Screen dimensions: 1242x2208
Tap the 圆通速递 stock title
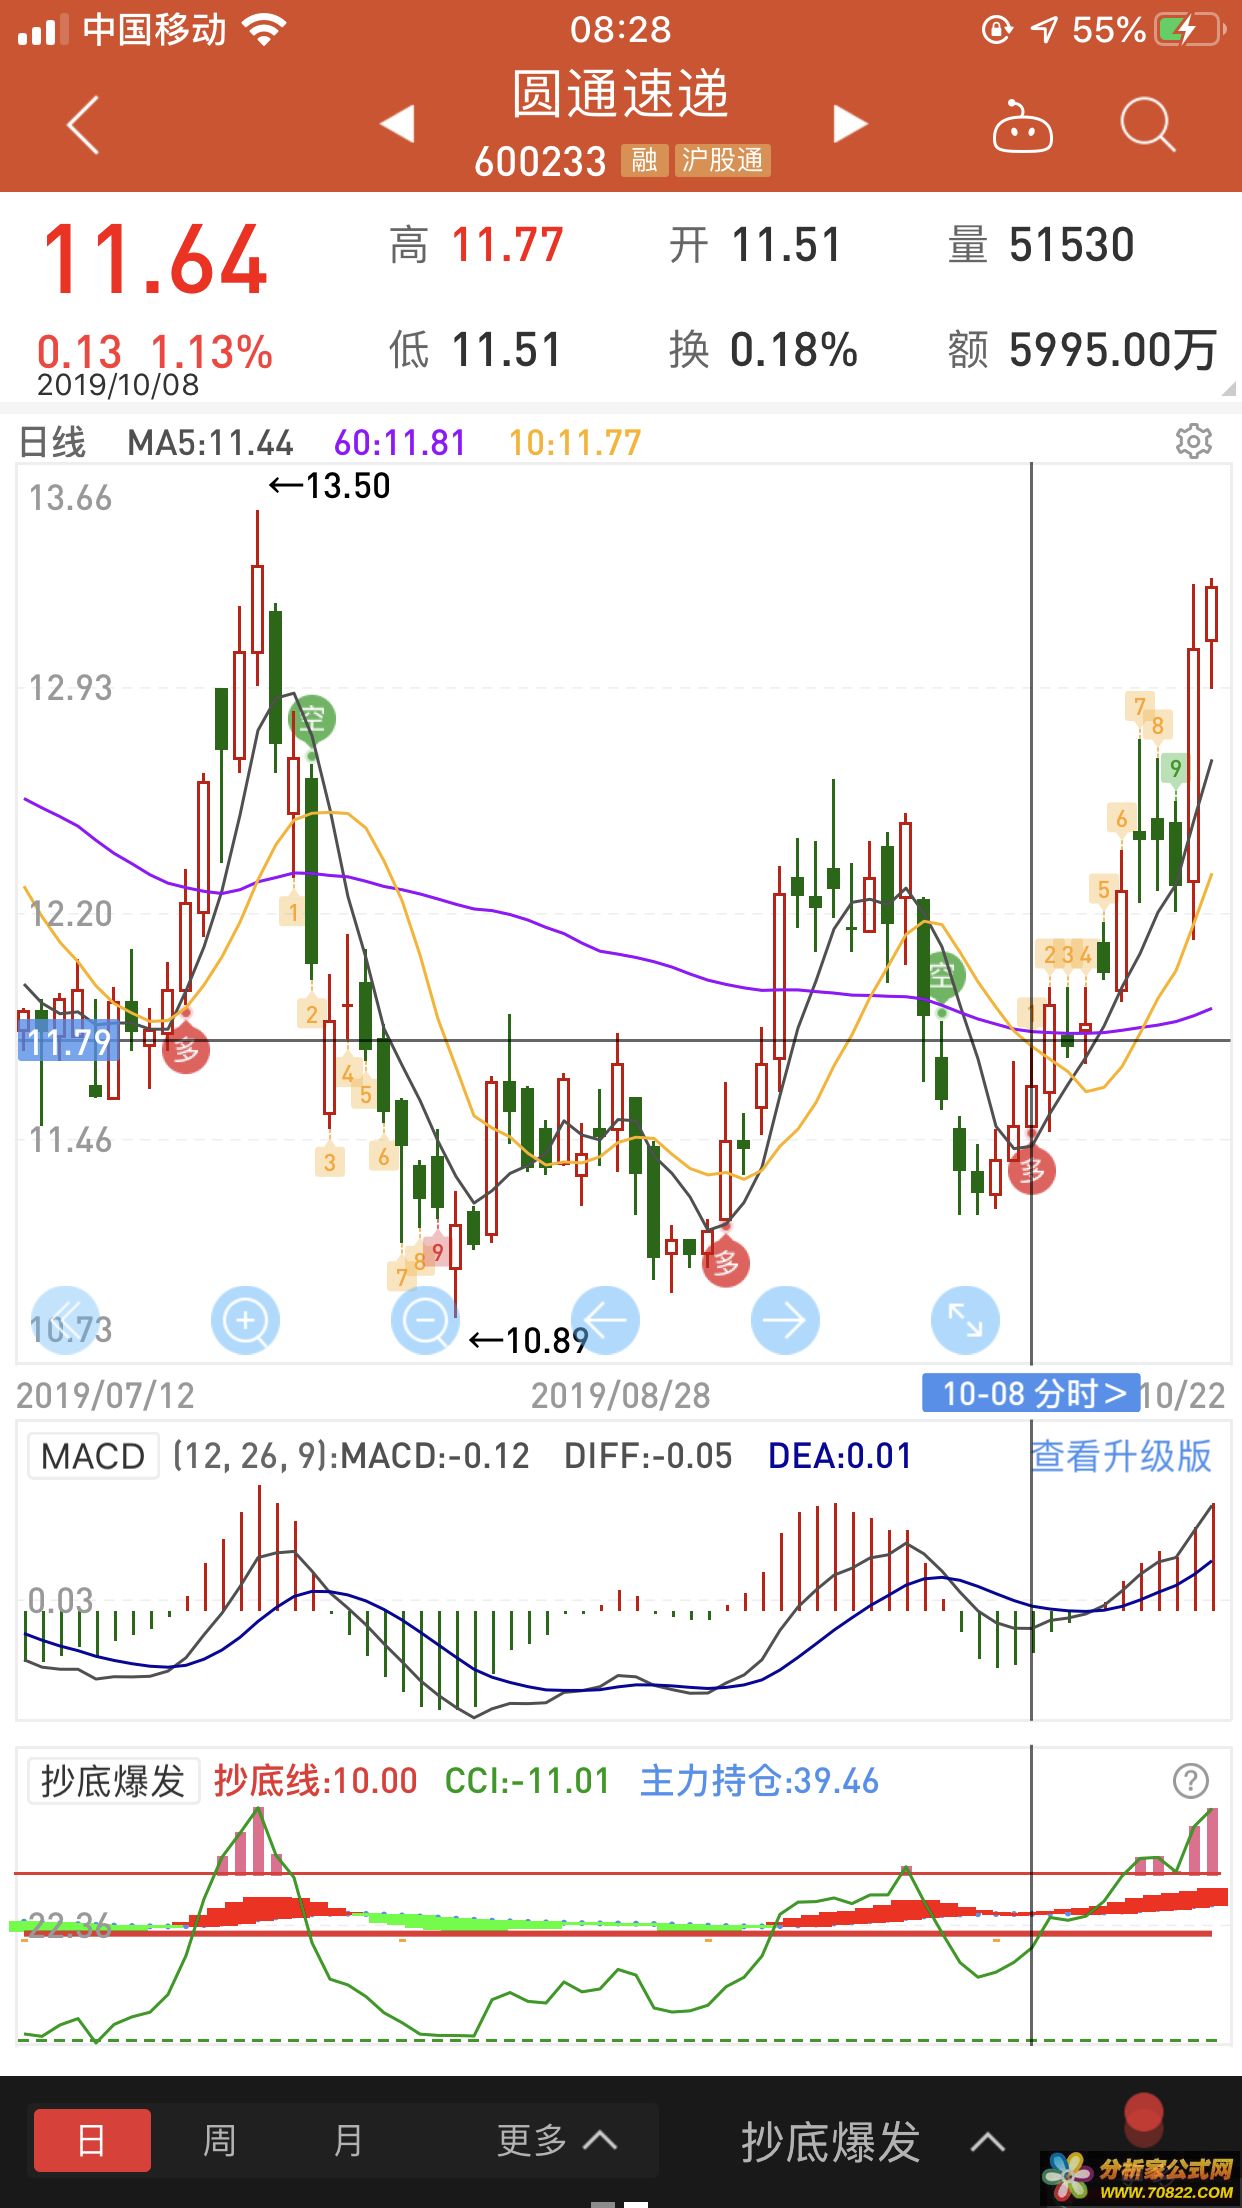pyautogui.click(x=620, y=94)
